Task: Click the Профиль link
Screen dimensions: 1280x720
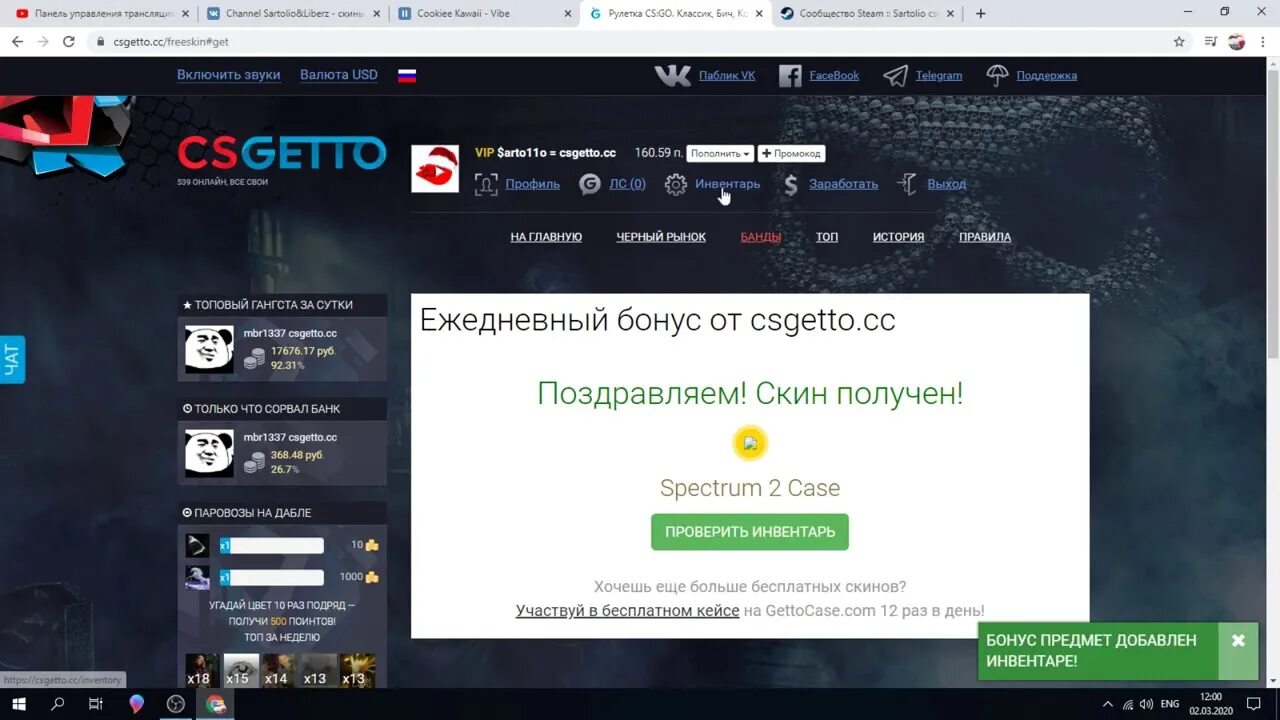Action: [533, 184]
